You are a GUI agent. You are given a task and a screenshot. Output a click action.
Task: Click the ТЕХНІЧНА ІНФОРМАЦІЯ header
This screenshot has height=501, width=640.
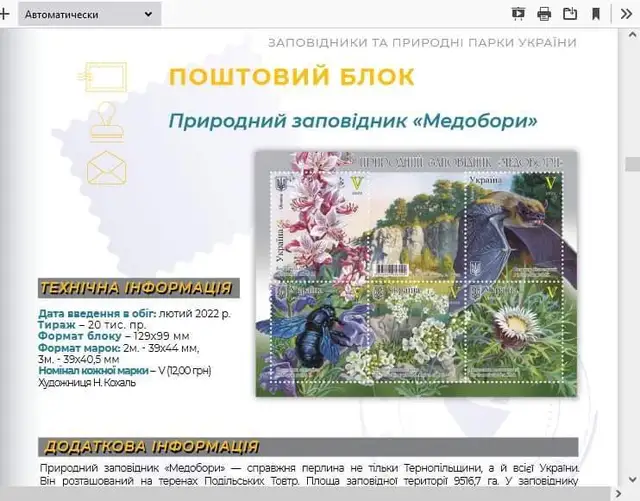pos(139,288)
